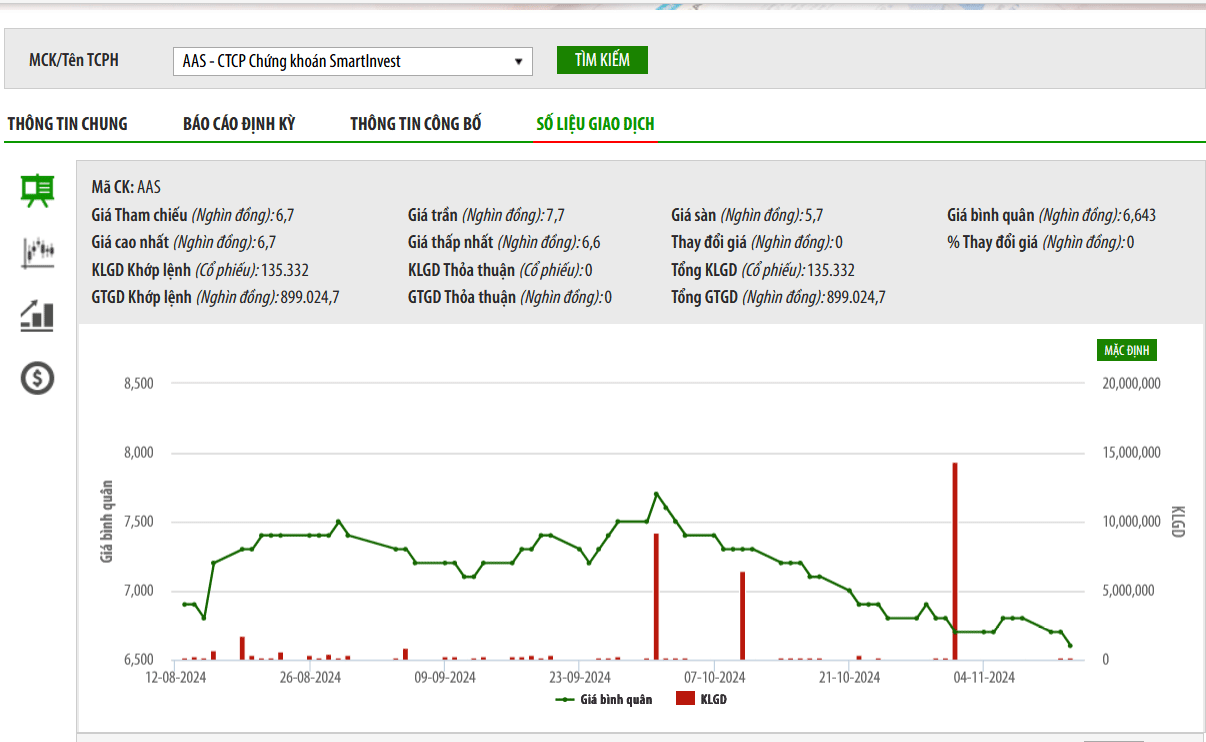This screenshot has width=1206, height=742.
Task: Click the dollar coin sidebar icon
Action: 38,378
